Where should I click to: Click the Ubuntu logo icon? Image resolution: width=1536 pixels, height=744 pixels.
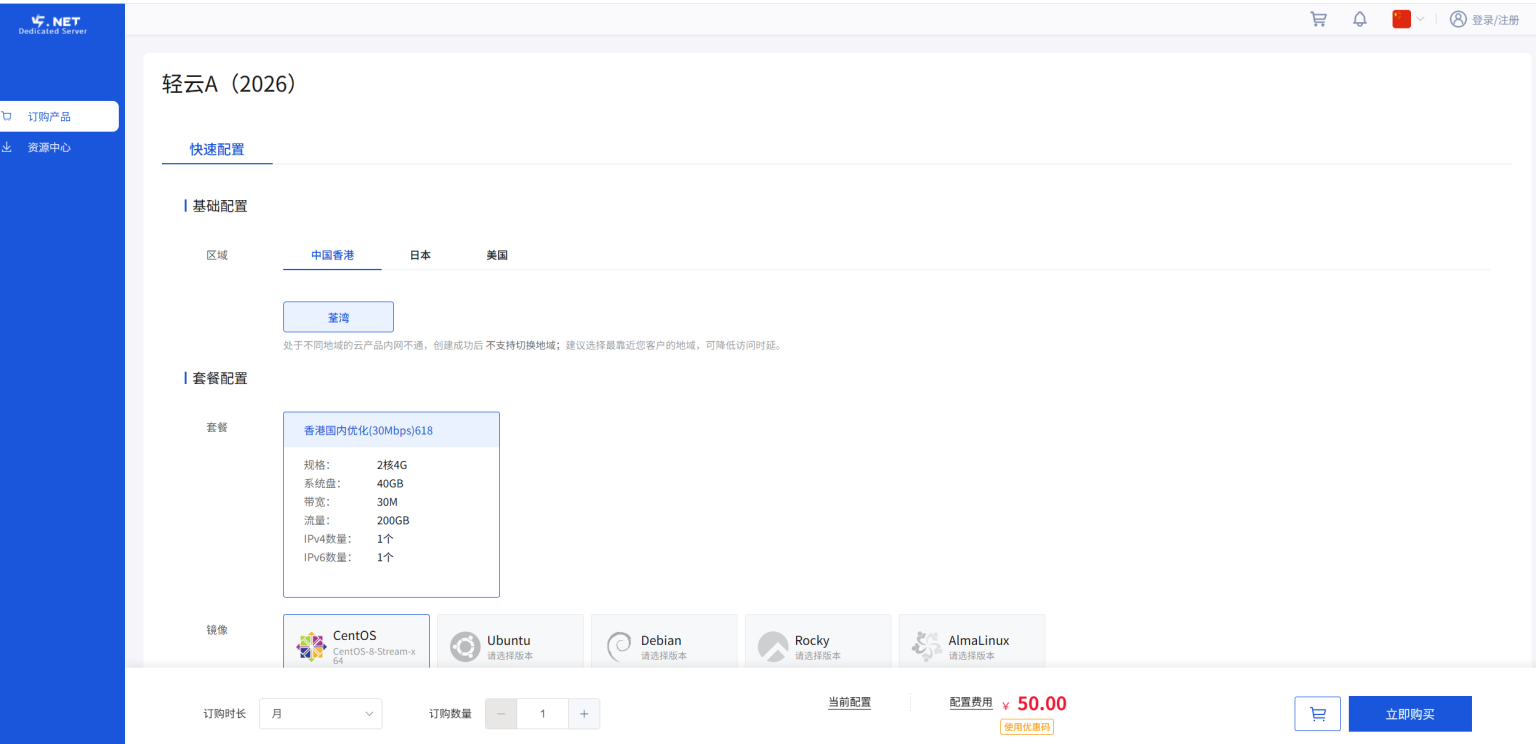(x=465, y=647)
